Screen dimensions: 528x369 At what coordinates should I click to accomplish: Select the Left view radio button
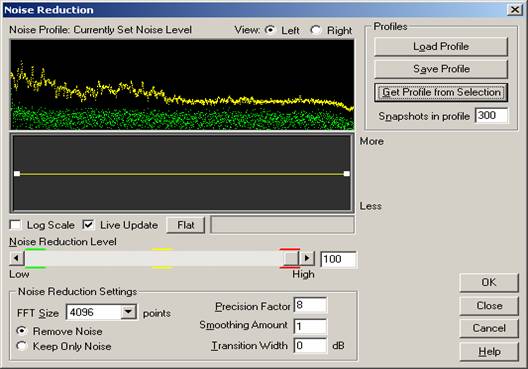(270, 30)
